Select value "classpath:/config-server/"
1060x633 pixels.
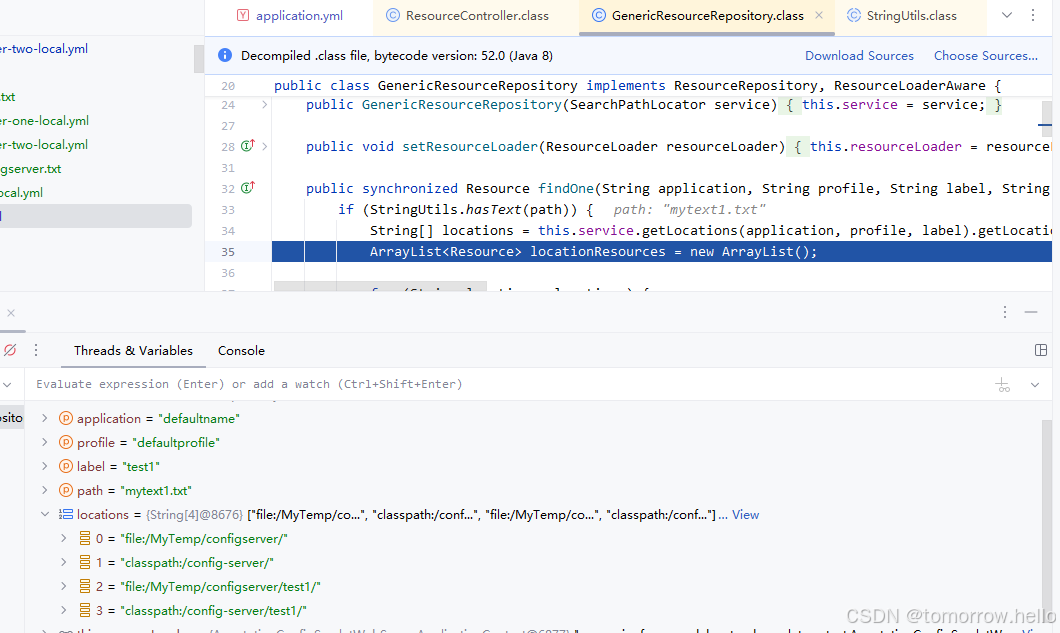pyautogui.click(x=197, y=563)
